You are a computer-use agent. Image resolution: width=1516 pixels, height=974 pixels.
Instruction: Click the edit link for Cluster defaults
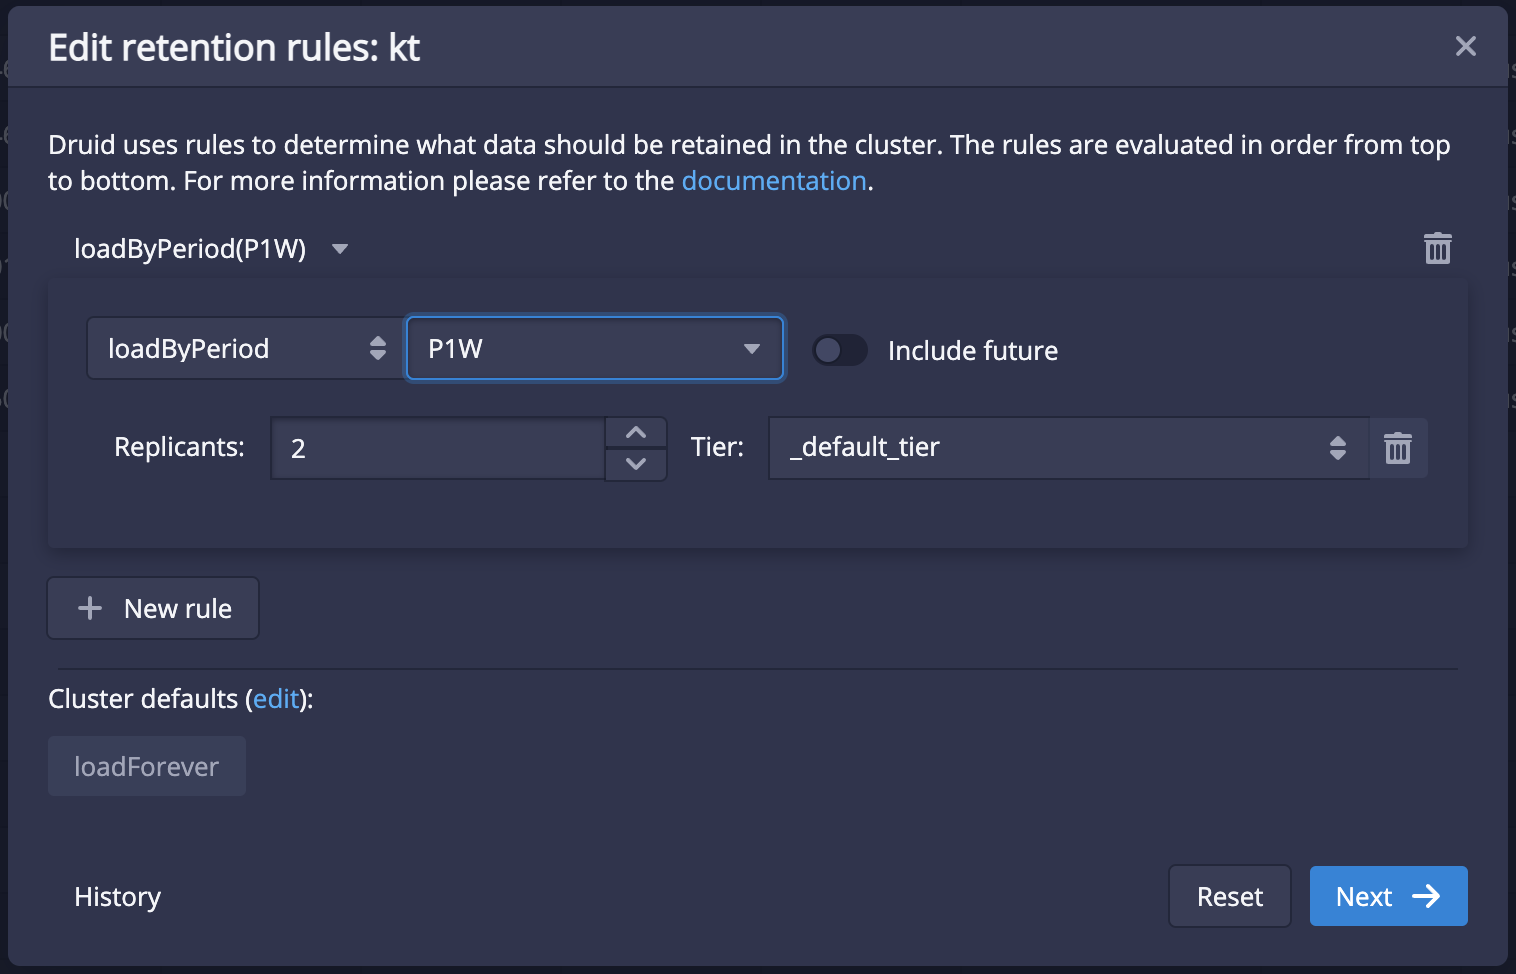click(x=276, y=698)
